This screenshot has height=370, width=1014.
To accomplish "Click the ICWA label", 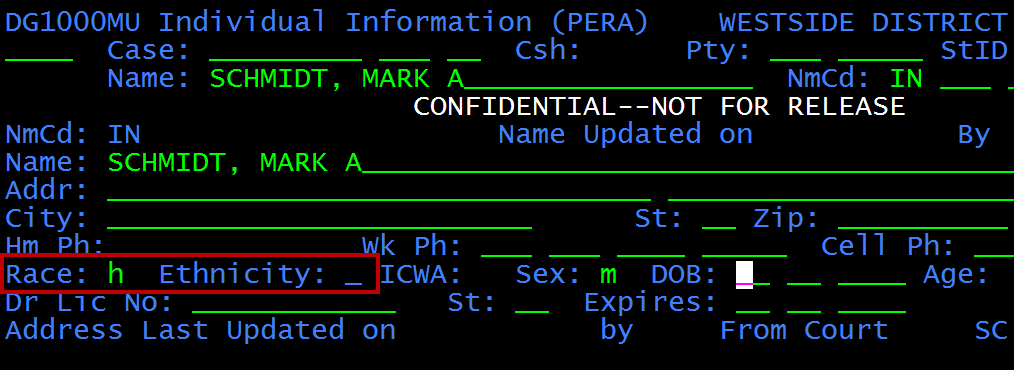I will (421, 275).
